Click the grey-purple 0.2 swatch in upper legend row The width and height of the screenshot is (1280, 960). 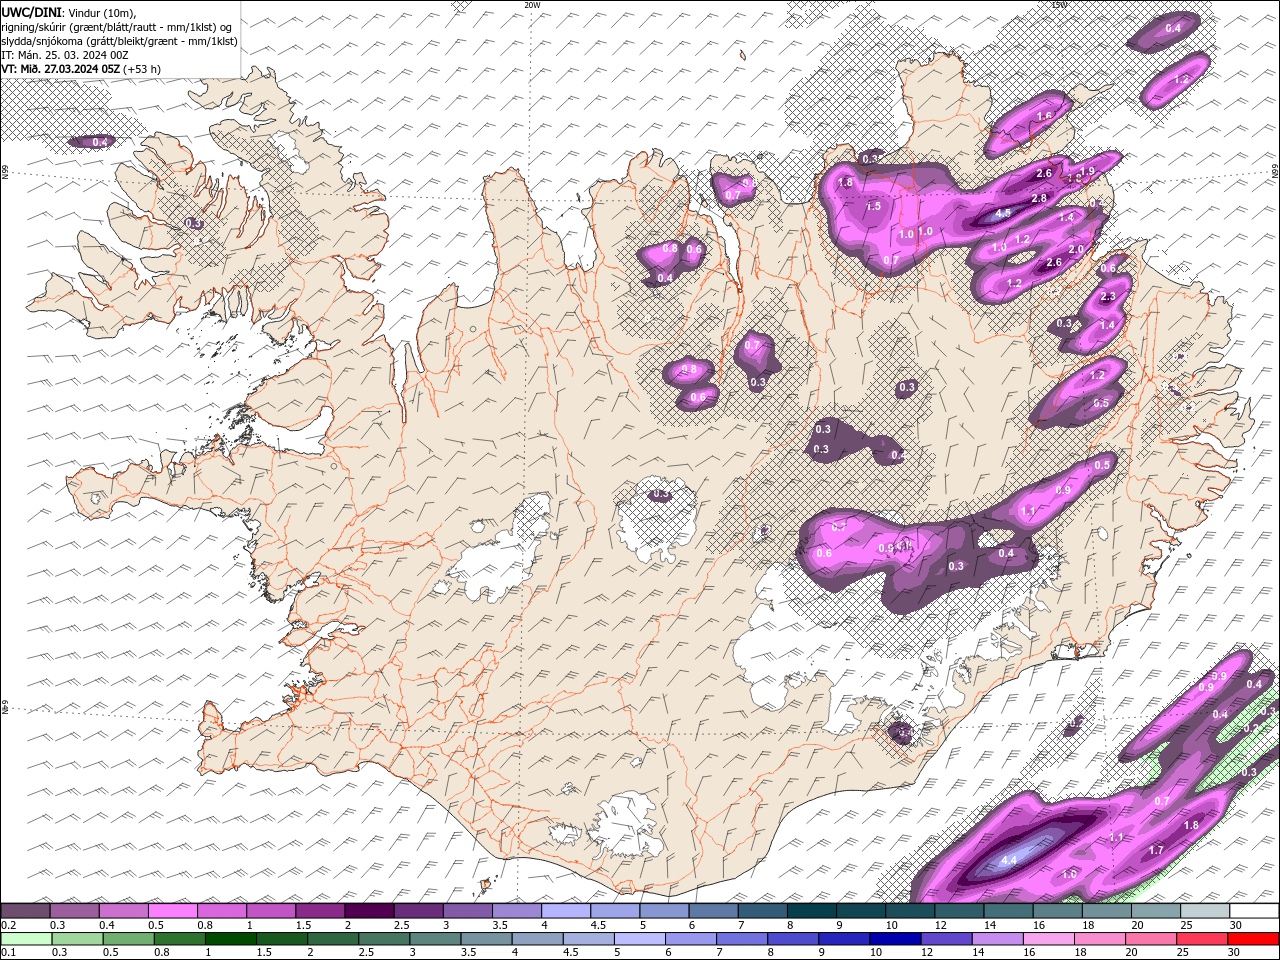[25, 910]
